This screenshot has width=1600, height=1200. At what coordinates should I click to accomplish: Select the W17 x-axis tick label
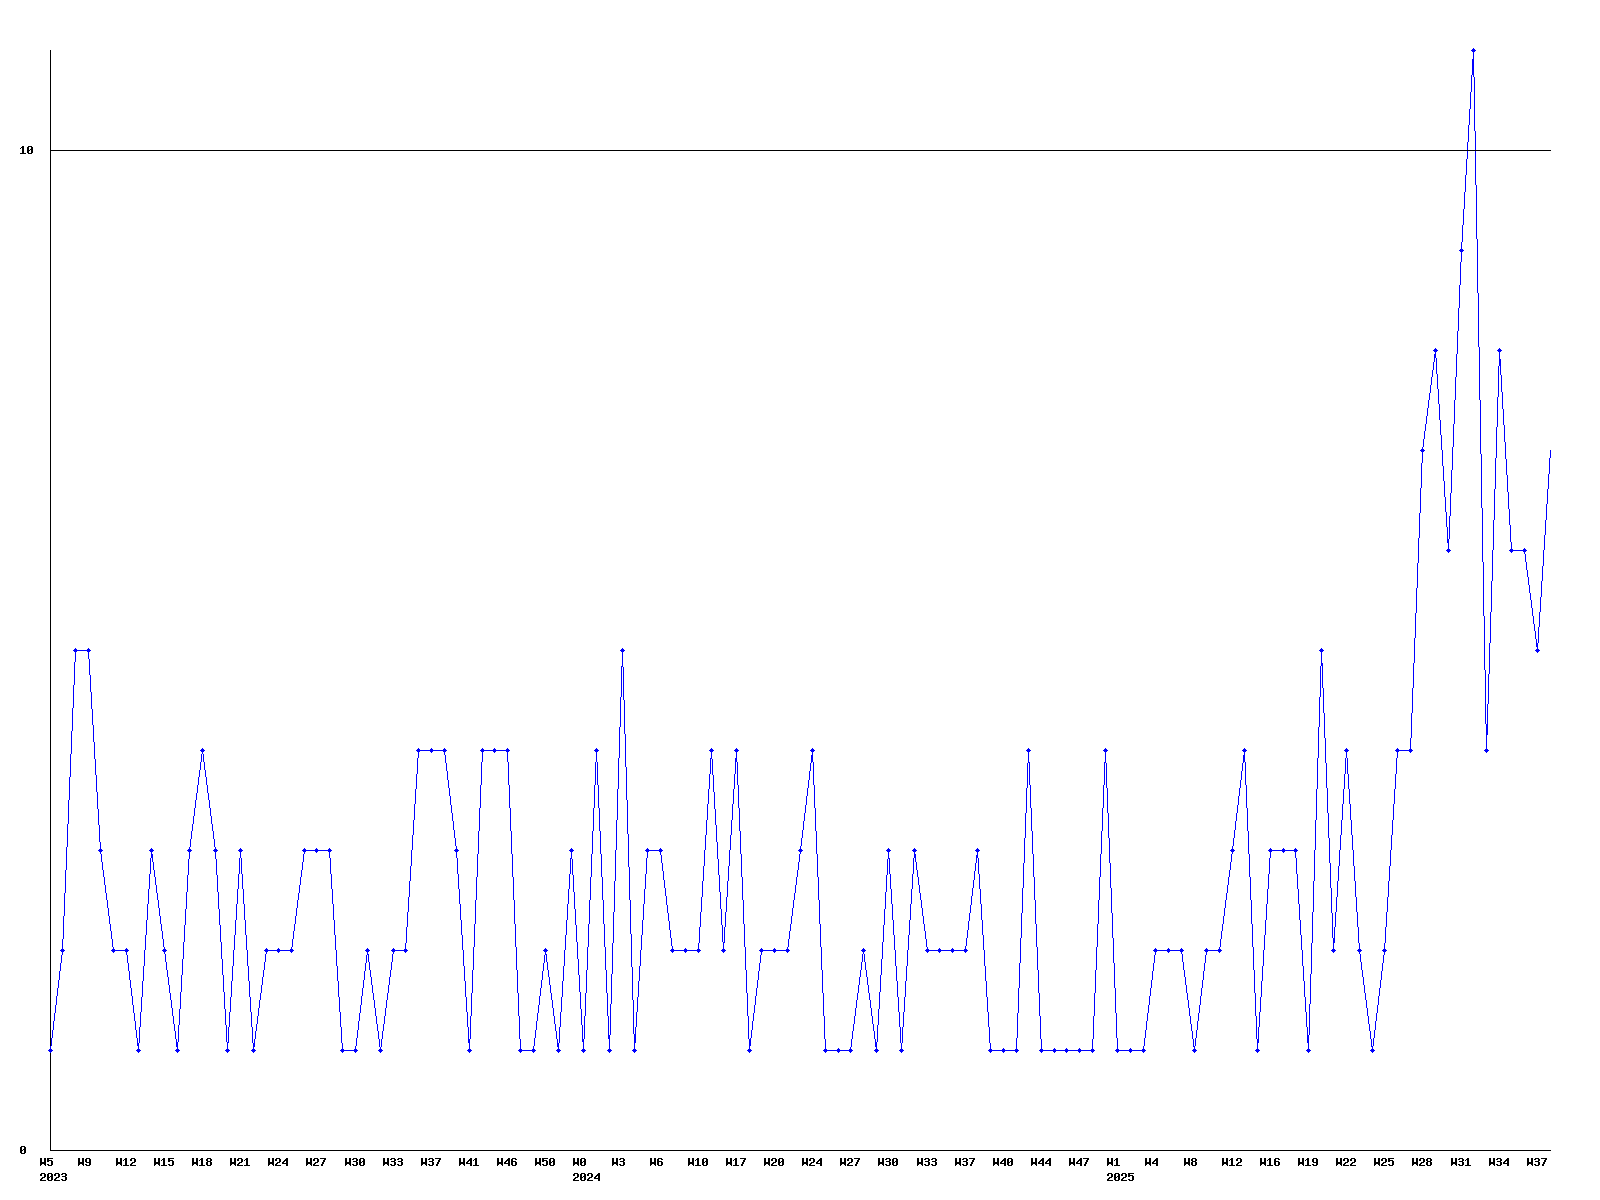point(736,1163)
